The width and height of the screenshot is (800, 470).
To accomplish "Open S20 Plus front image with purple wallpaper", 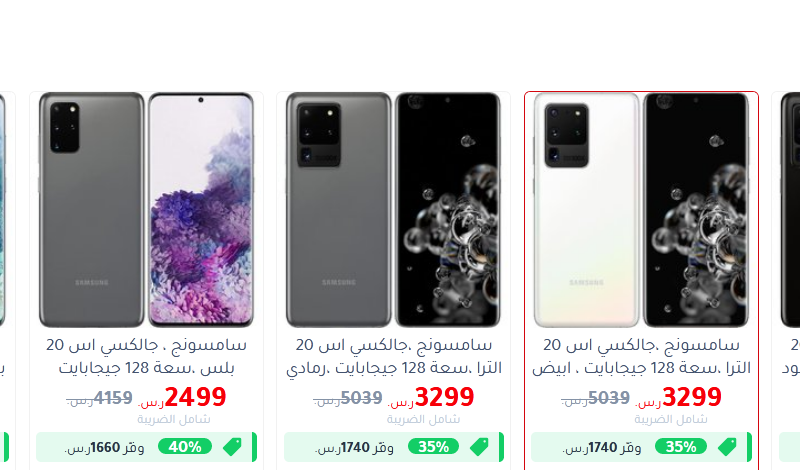I will [x=201, y=209].
